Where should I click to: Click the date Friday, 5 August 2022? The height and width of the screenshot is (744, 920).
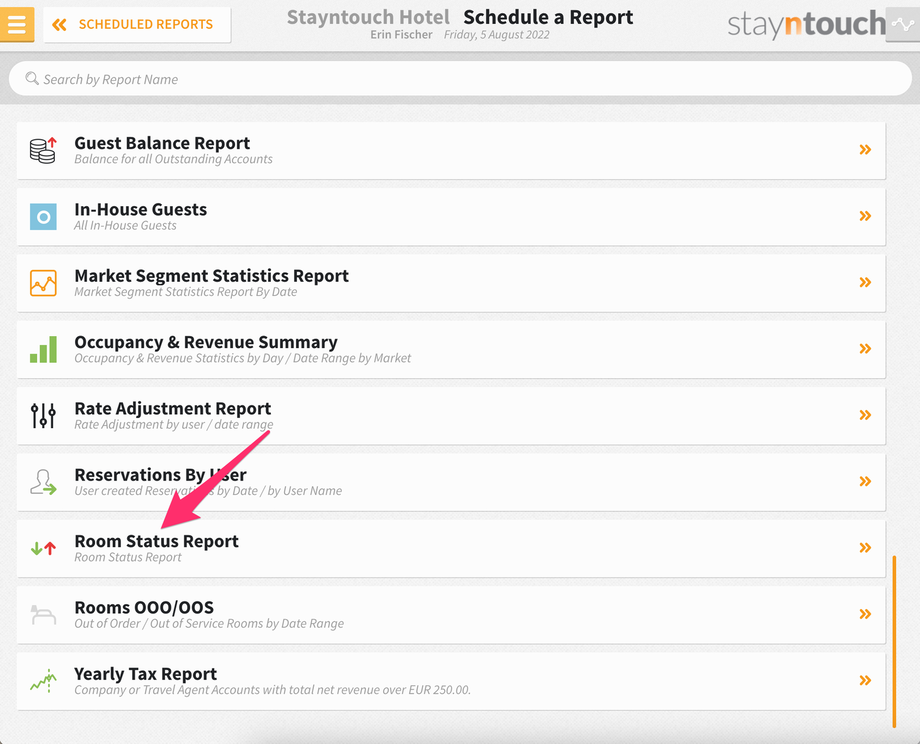(496, 35)
